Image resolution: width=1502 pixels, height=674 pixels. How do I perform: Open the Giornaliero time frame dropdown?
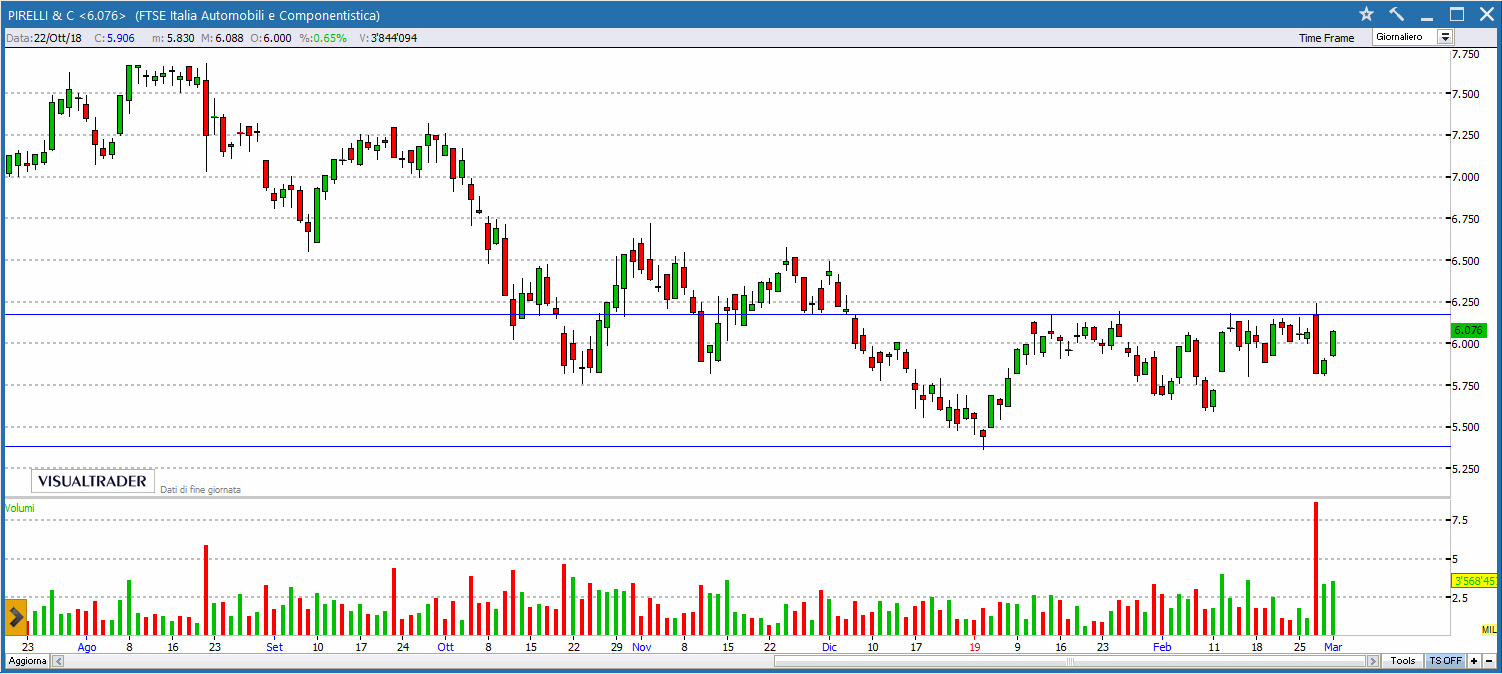(1444, 37)
